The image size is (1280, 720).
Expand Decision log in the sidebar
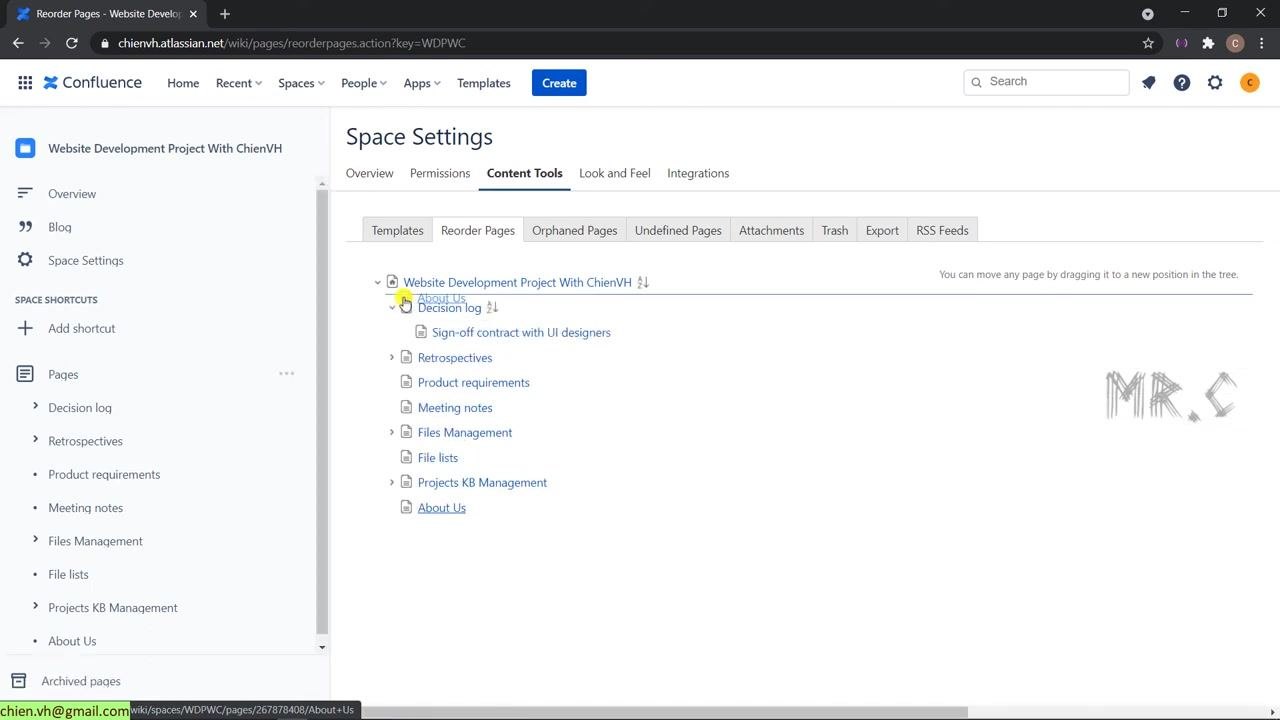(x=35, y=406)
